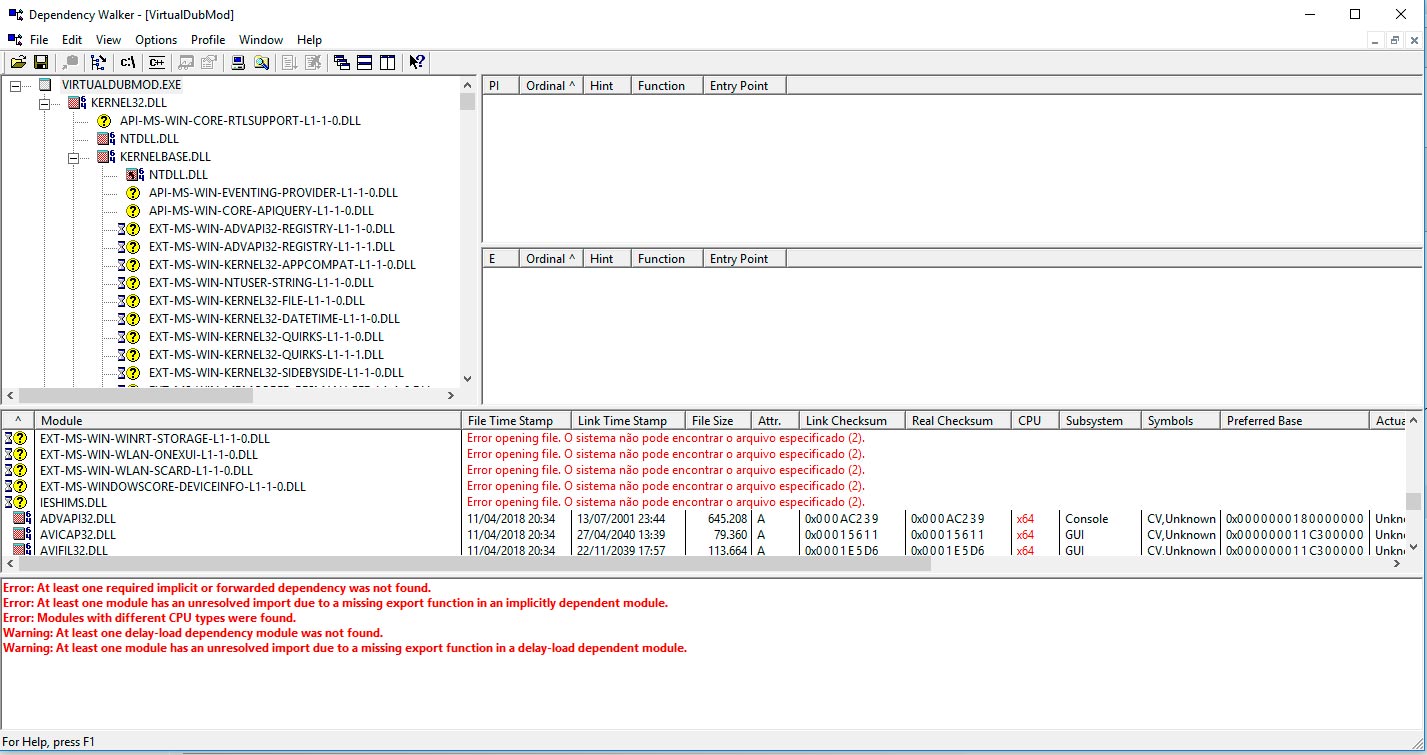Toggle Auto Expand tree toolbar icon

(99, 63)
